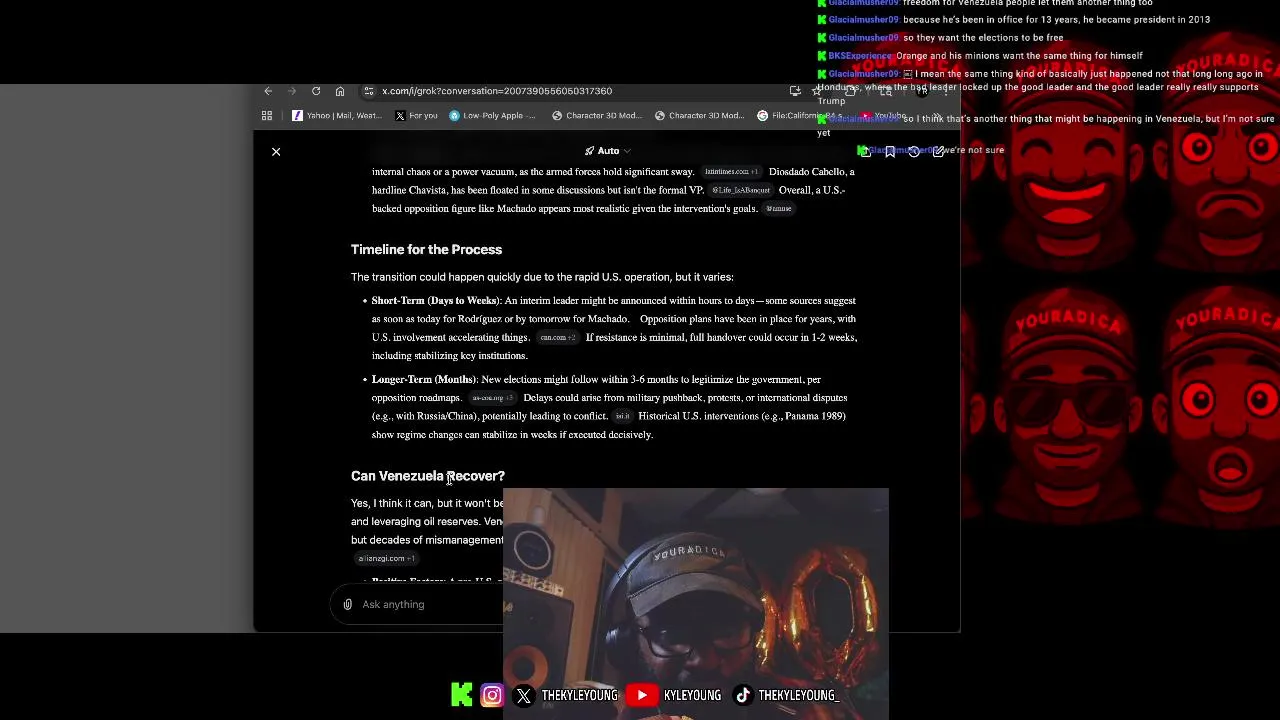
Task: Click the latimes.com source citation chip
Action: pyautogui.click(x=731, y=172)
